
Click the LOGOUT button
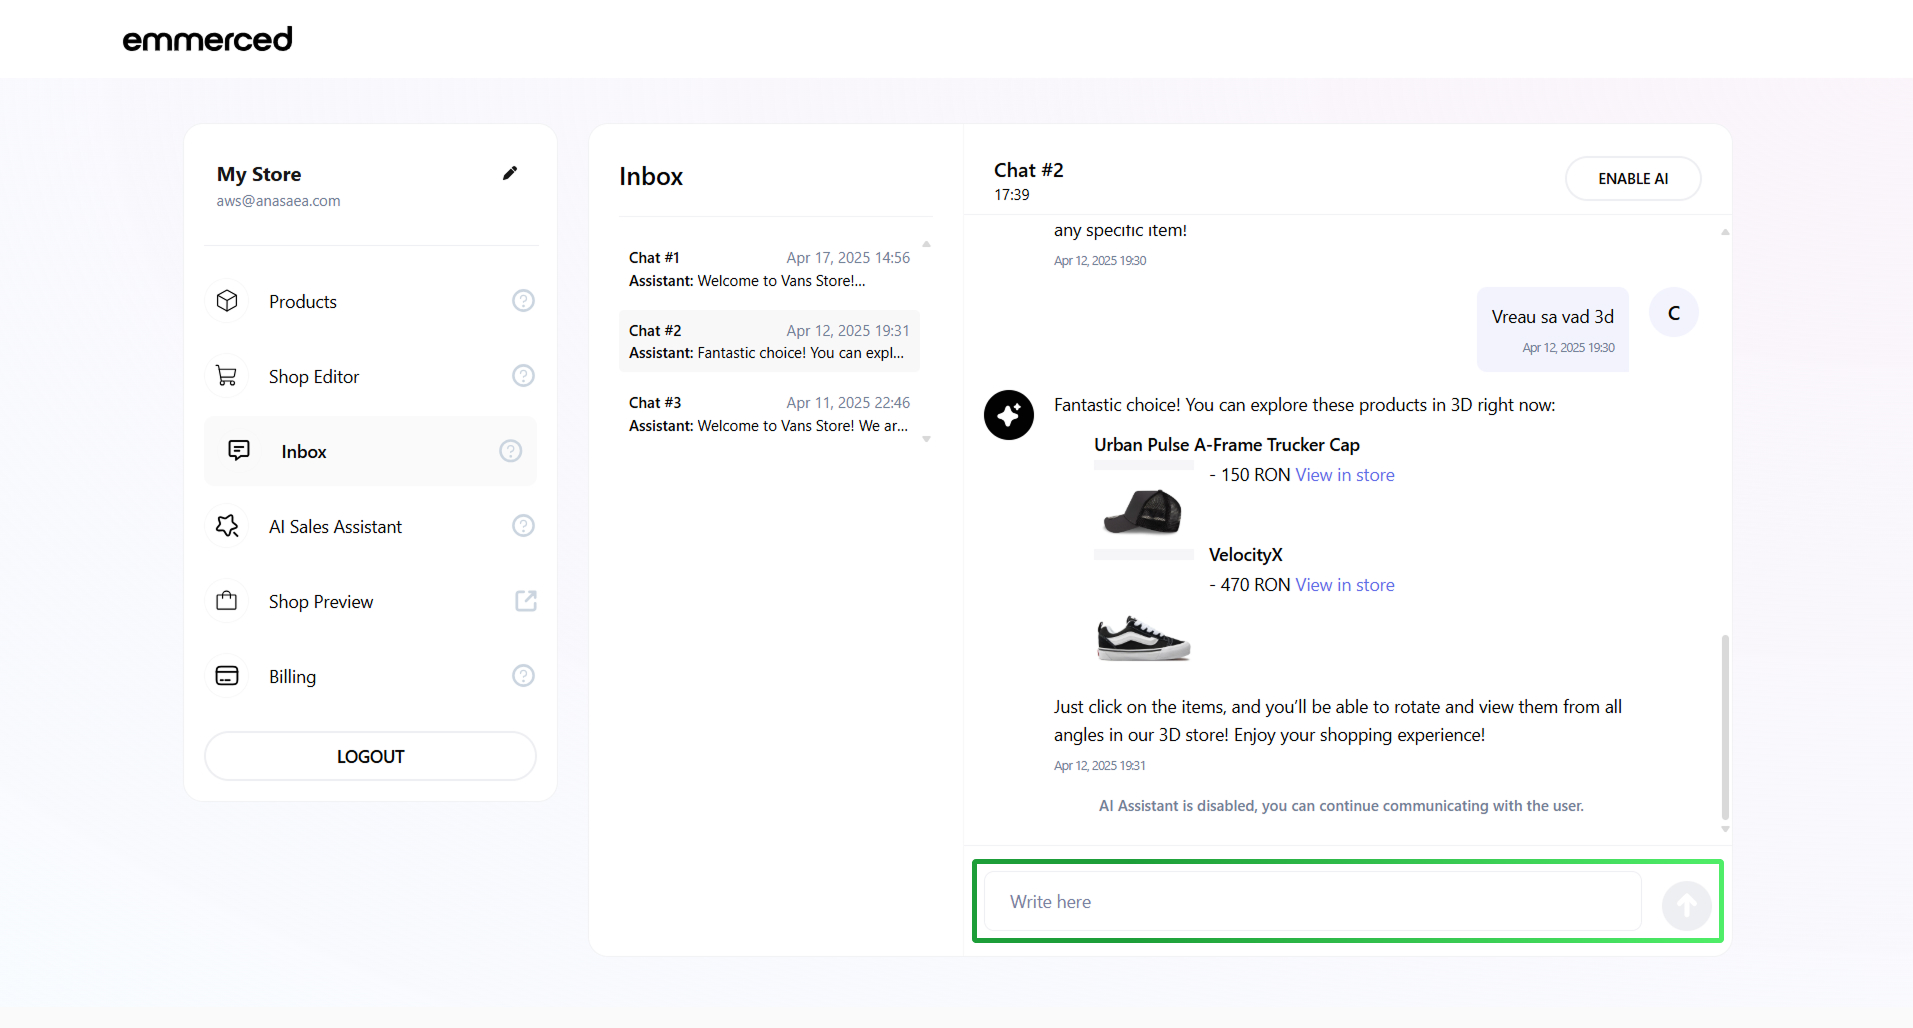tap(370, 757)
